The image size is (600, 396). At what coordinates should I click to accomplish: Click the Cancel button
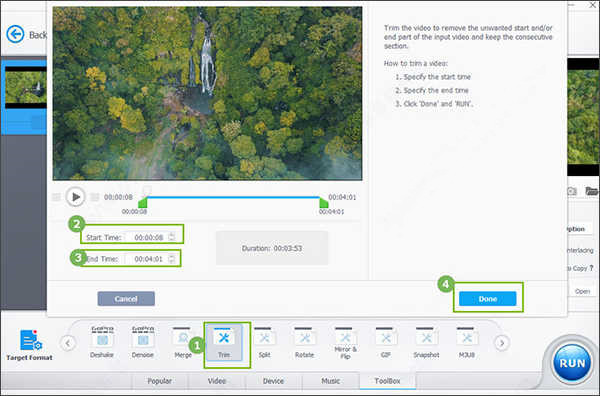[x=126, y=299]
